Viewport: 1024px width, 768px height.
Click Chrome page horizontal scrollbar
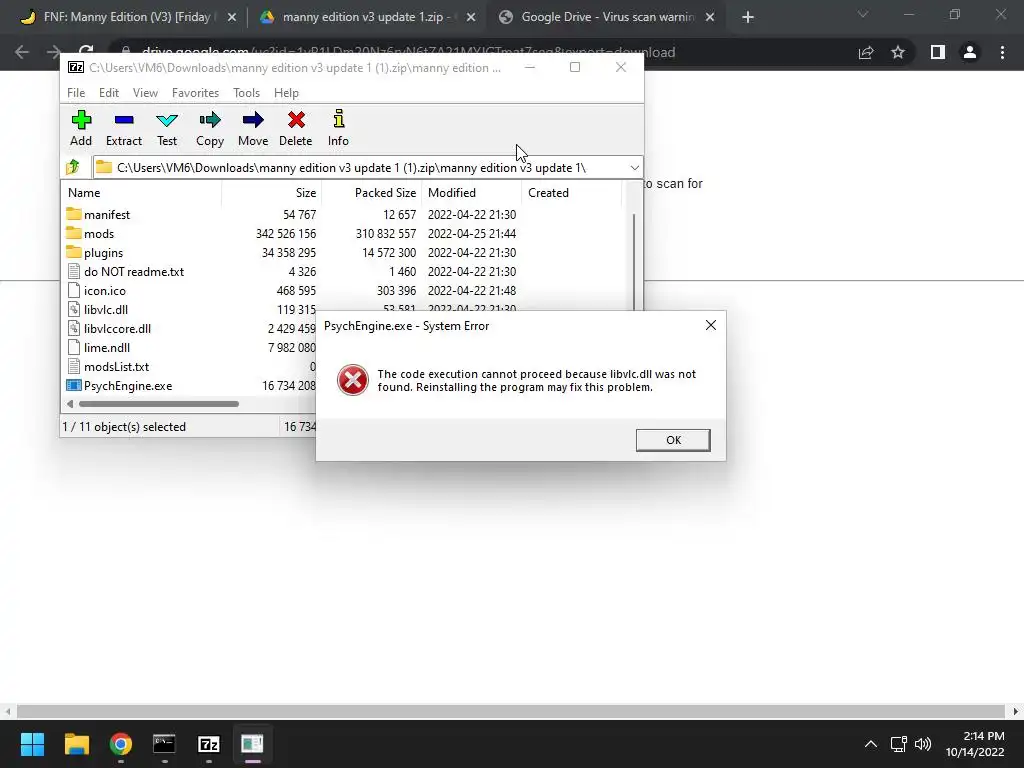coord(511,711)
